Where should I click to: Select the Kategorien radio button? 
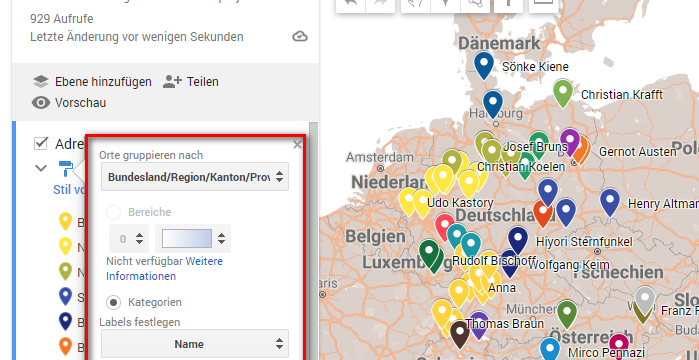114,303
